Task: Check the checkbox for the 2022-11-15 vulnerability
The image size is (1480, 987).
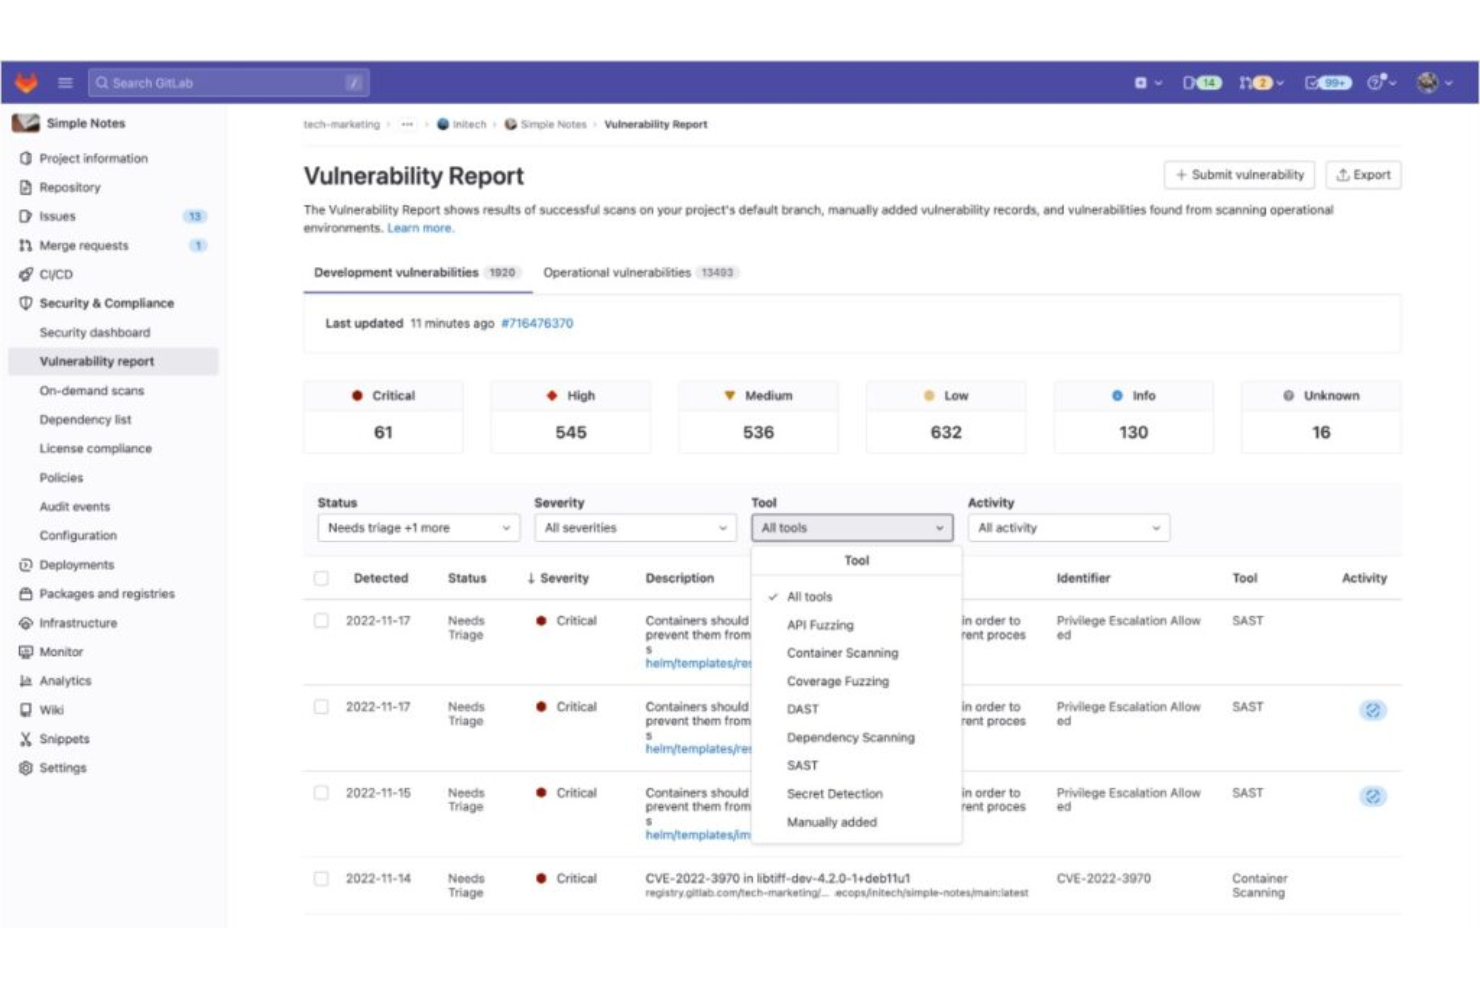Action: (x=321, y=792)
